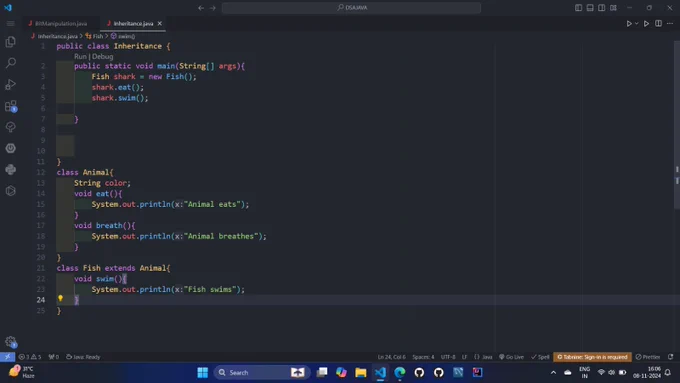Expand the run options dropdown arrow

pyautogui.click(x=637, y=23)
